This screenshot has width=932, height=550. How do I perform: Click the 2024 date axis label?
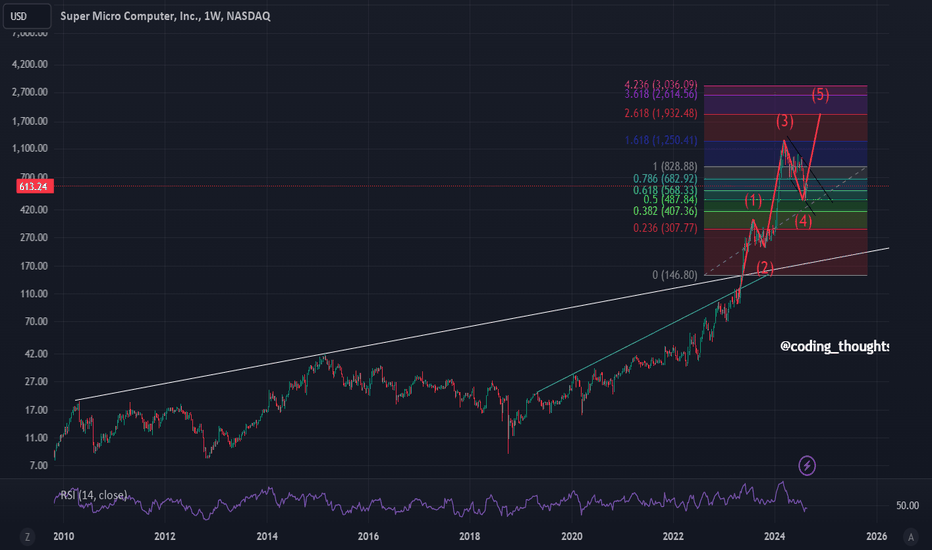point(775,536)
